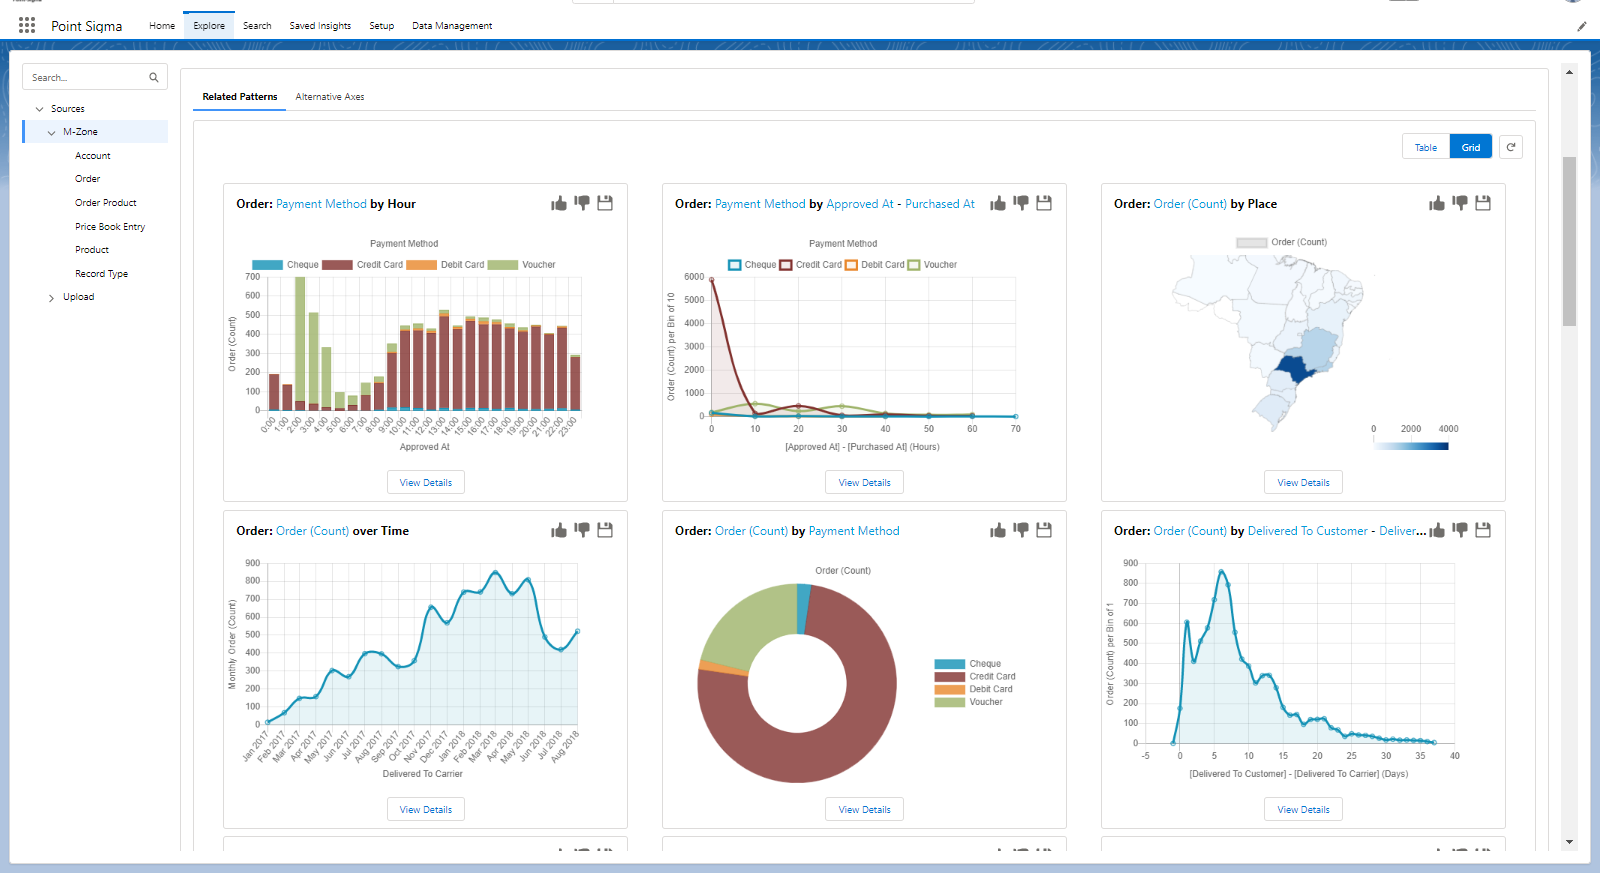1600x873 pixels.
Task: Open the app launcher grid icon
Action: [27, 25]
